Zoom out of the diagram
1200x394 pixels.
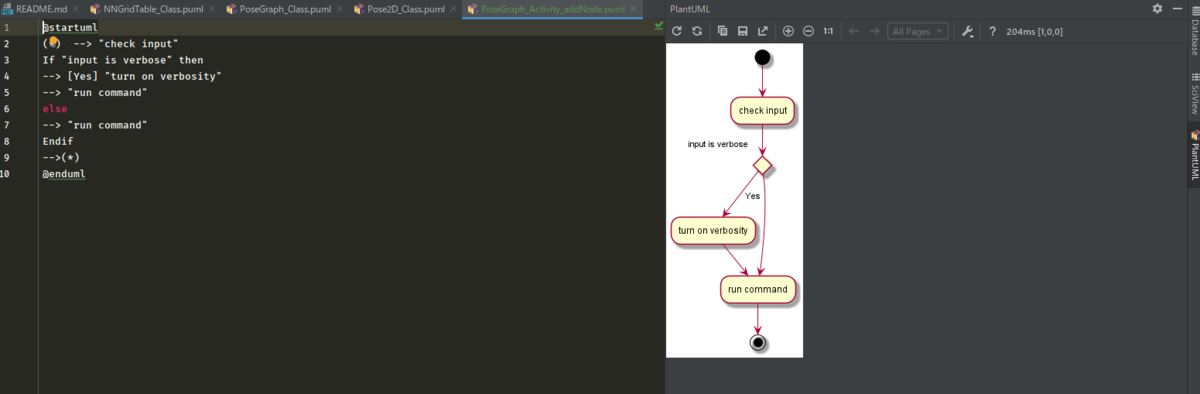[808, 31]
